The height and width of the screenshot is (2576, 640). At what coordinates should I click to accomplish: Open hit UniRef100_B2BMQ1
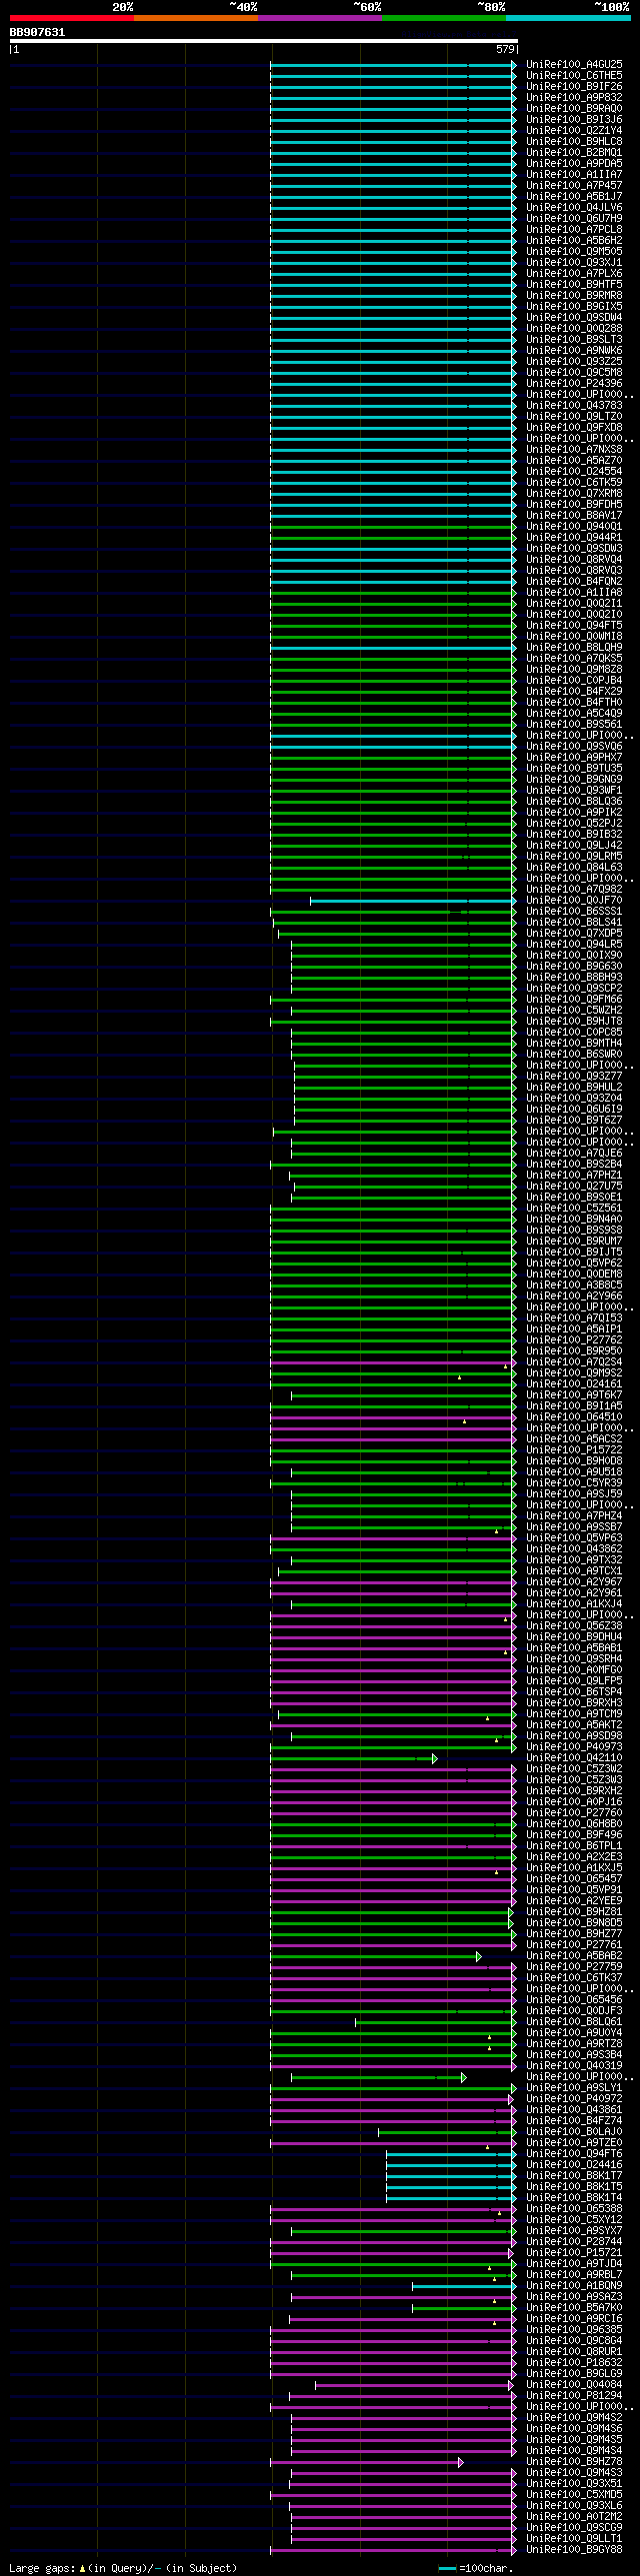[574, 152]
